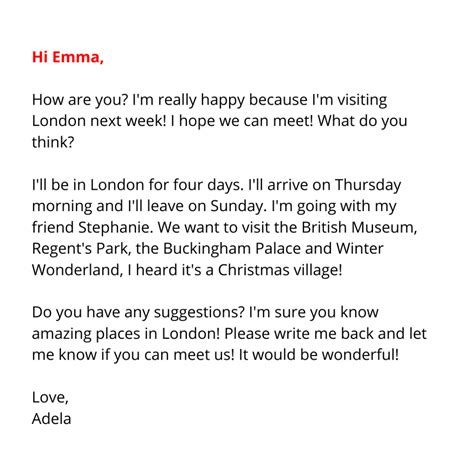Click the closing word 'Love,'
Screen dimensions: 474x474
click(50, 398)
